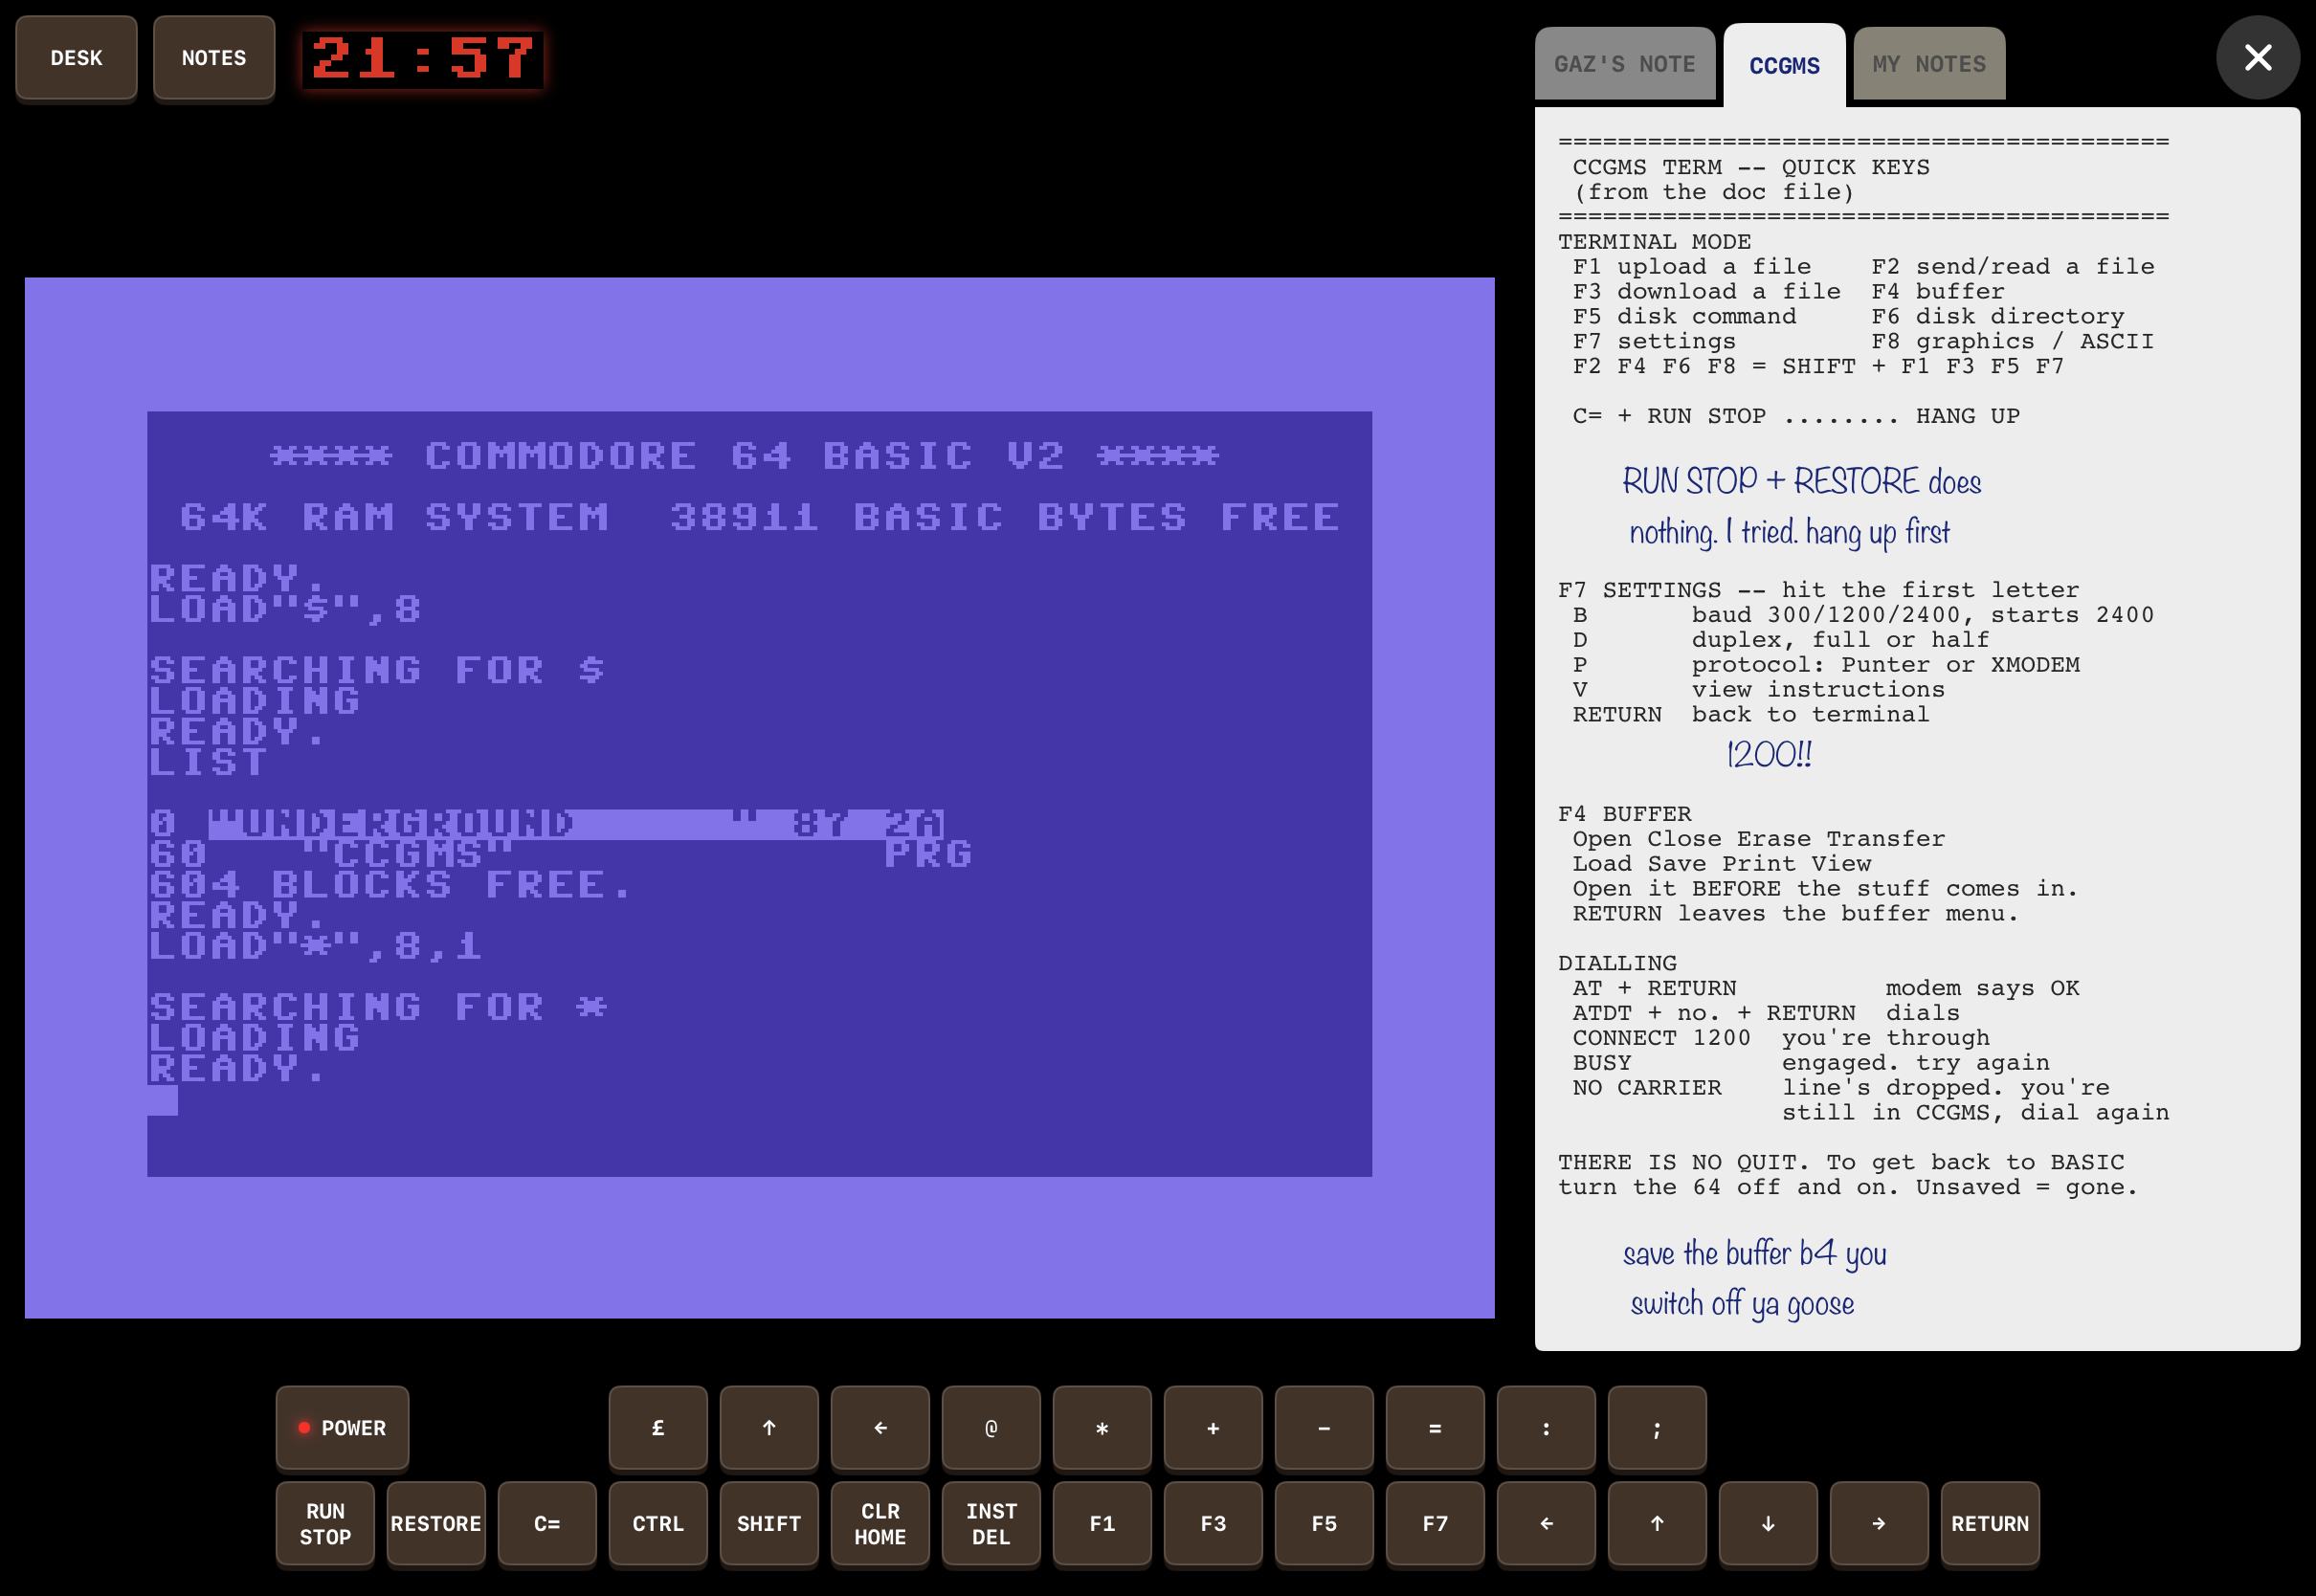Hit the RESTORE key

pyautogui.click(x=436, y=1524)
